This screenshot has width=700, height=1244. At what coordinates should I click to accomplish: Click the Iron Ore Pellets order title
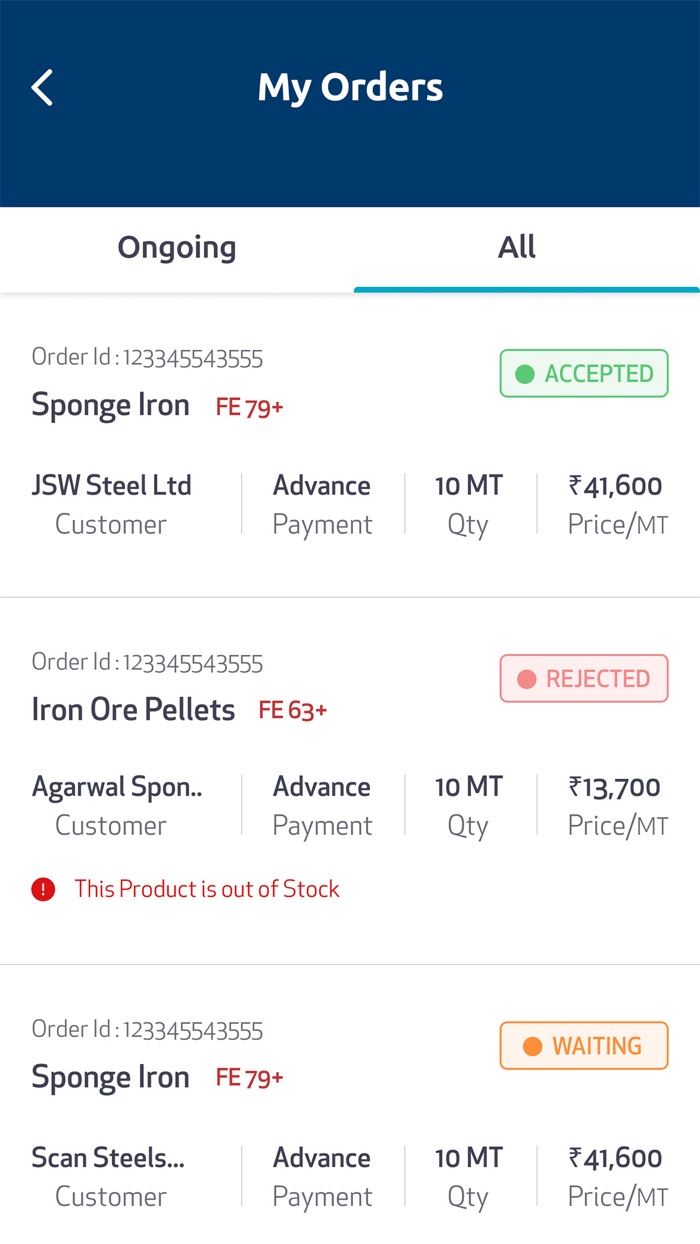(133, 710)
